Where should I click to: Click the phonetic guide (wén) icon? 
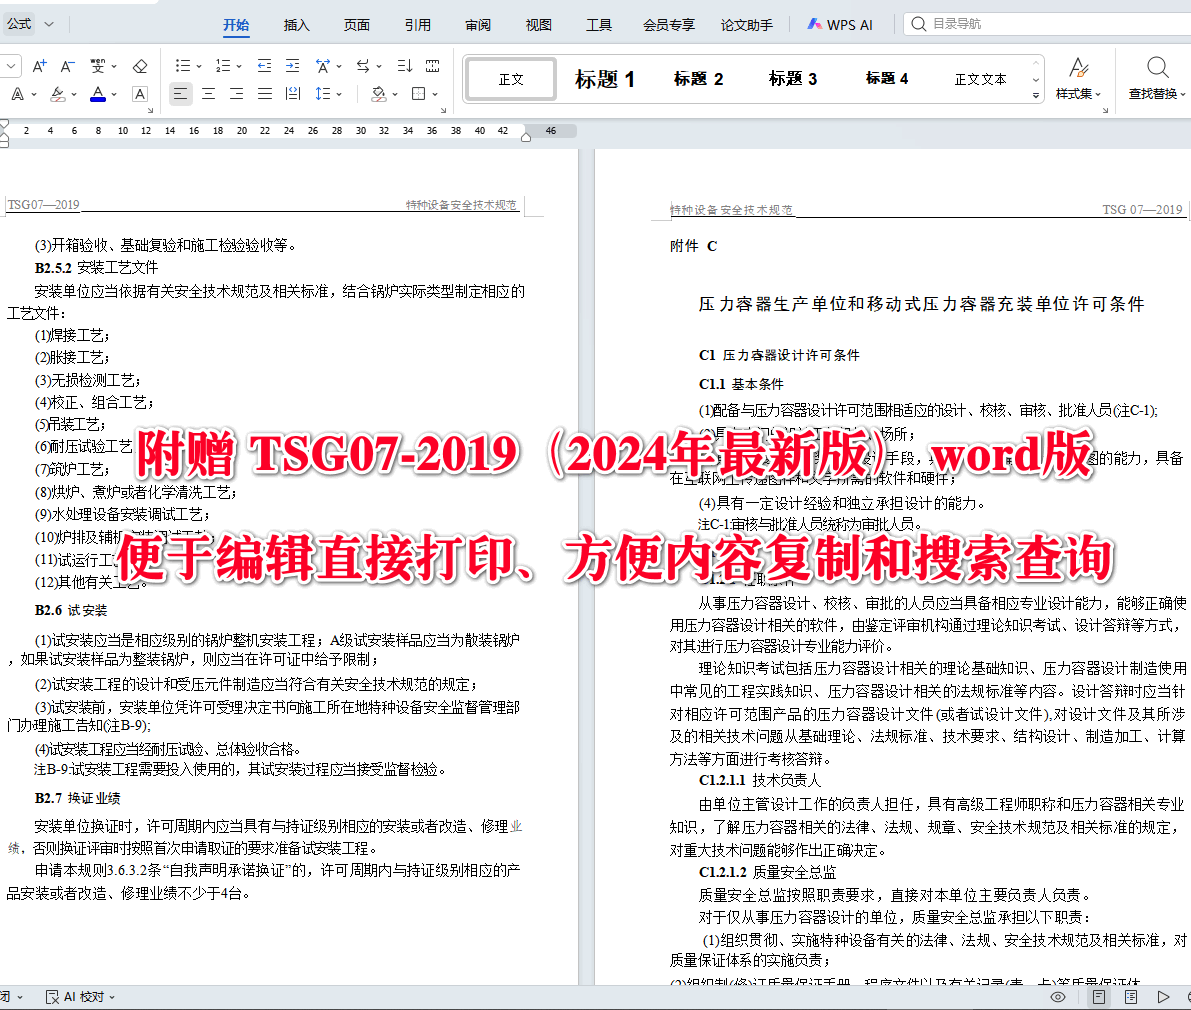(97, 66)
